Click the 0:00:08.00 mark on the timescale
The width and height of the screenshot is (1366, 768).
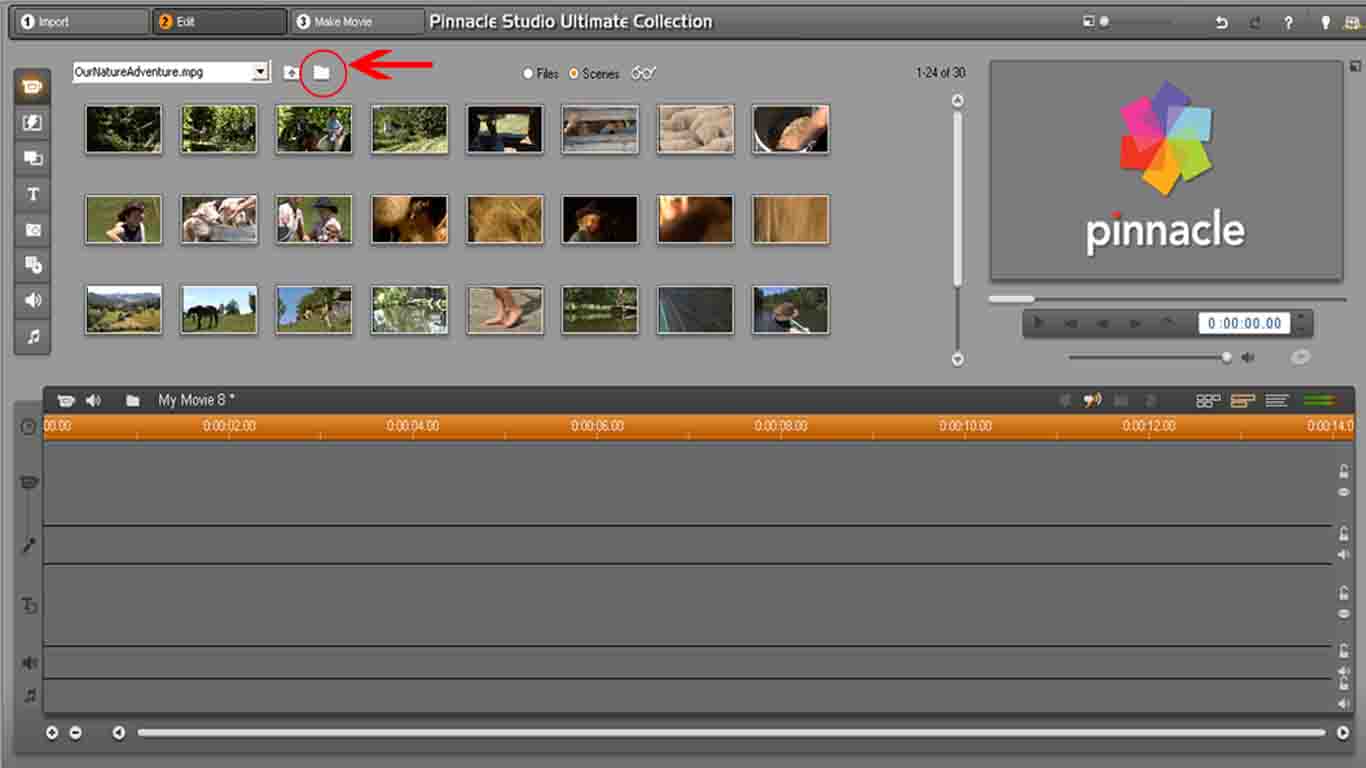tap(781, 426)
